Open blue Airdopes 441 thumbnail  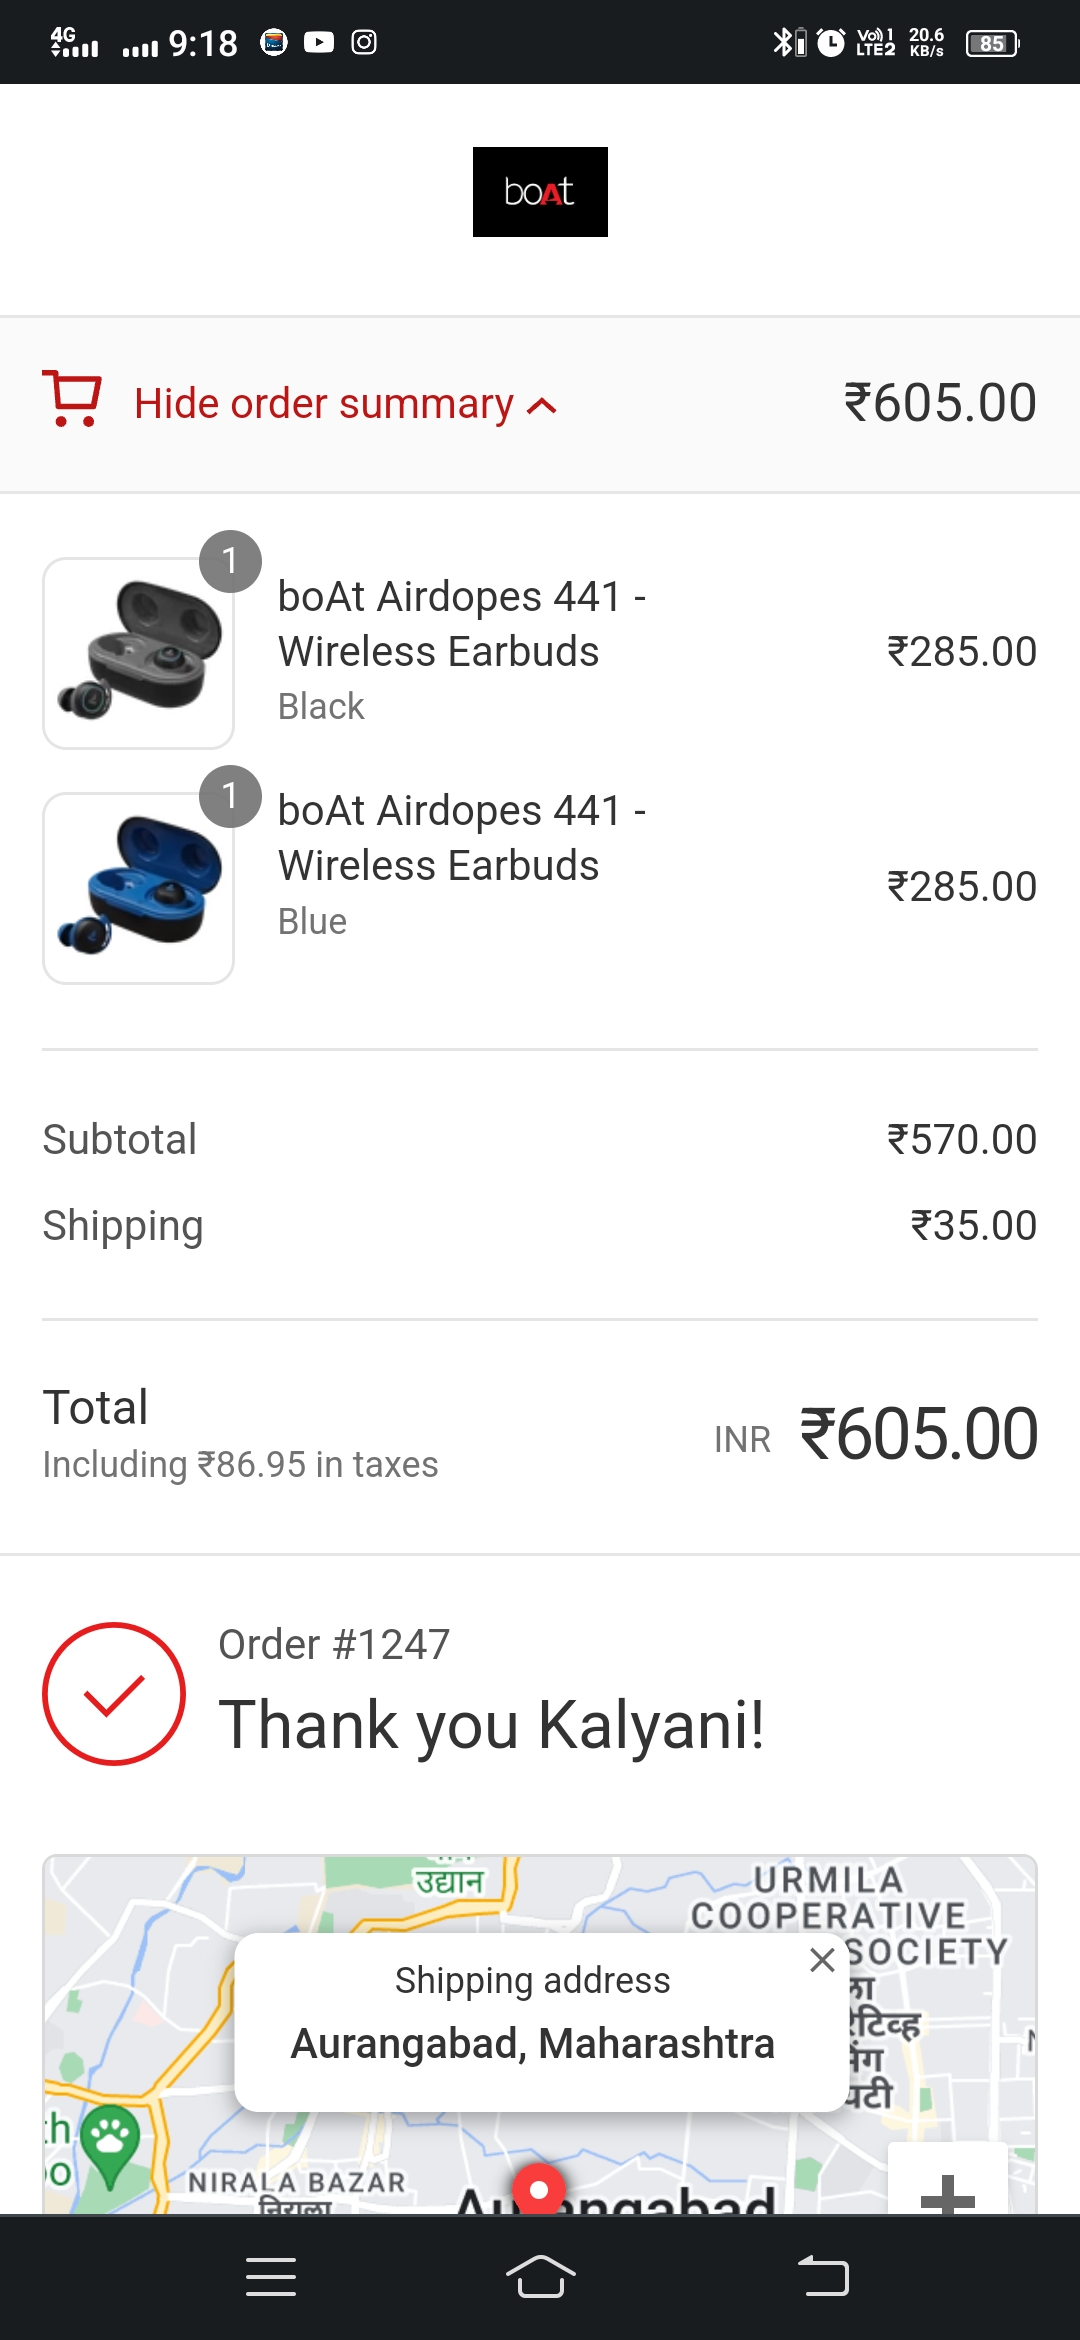pyautogui.click(x=138, y=889)
